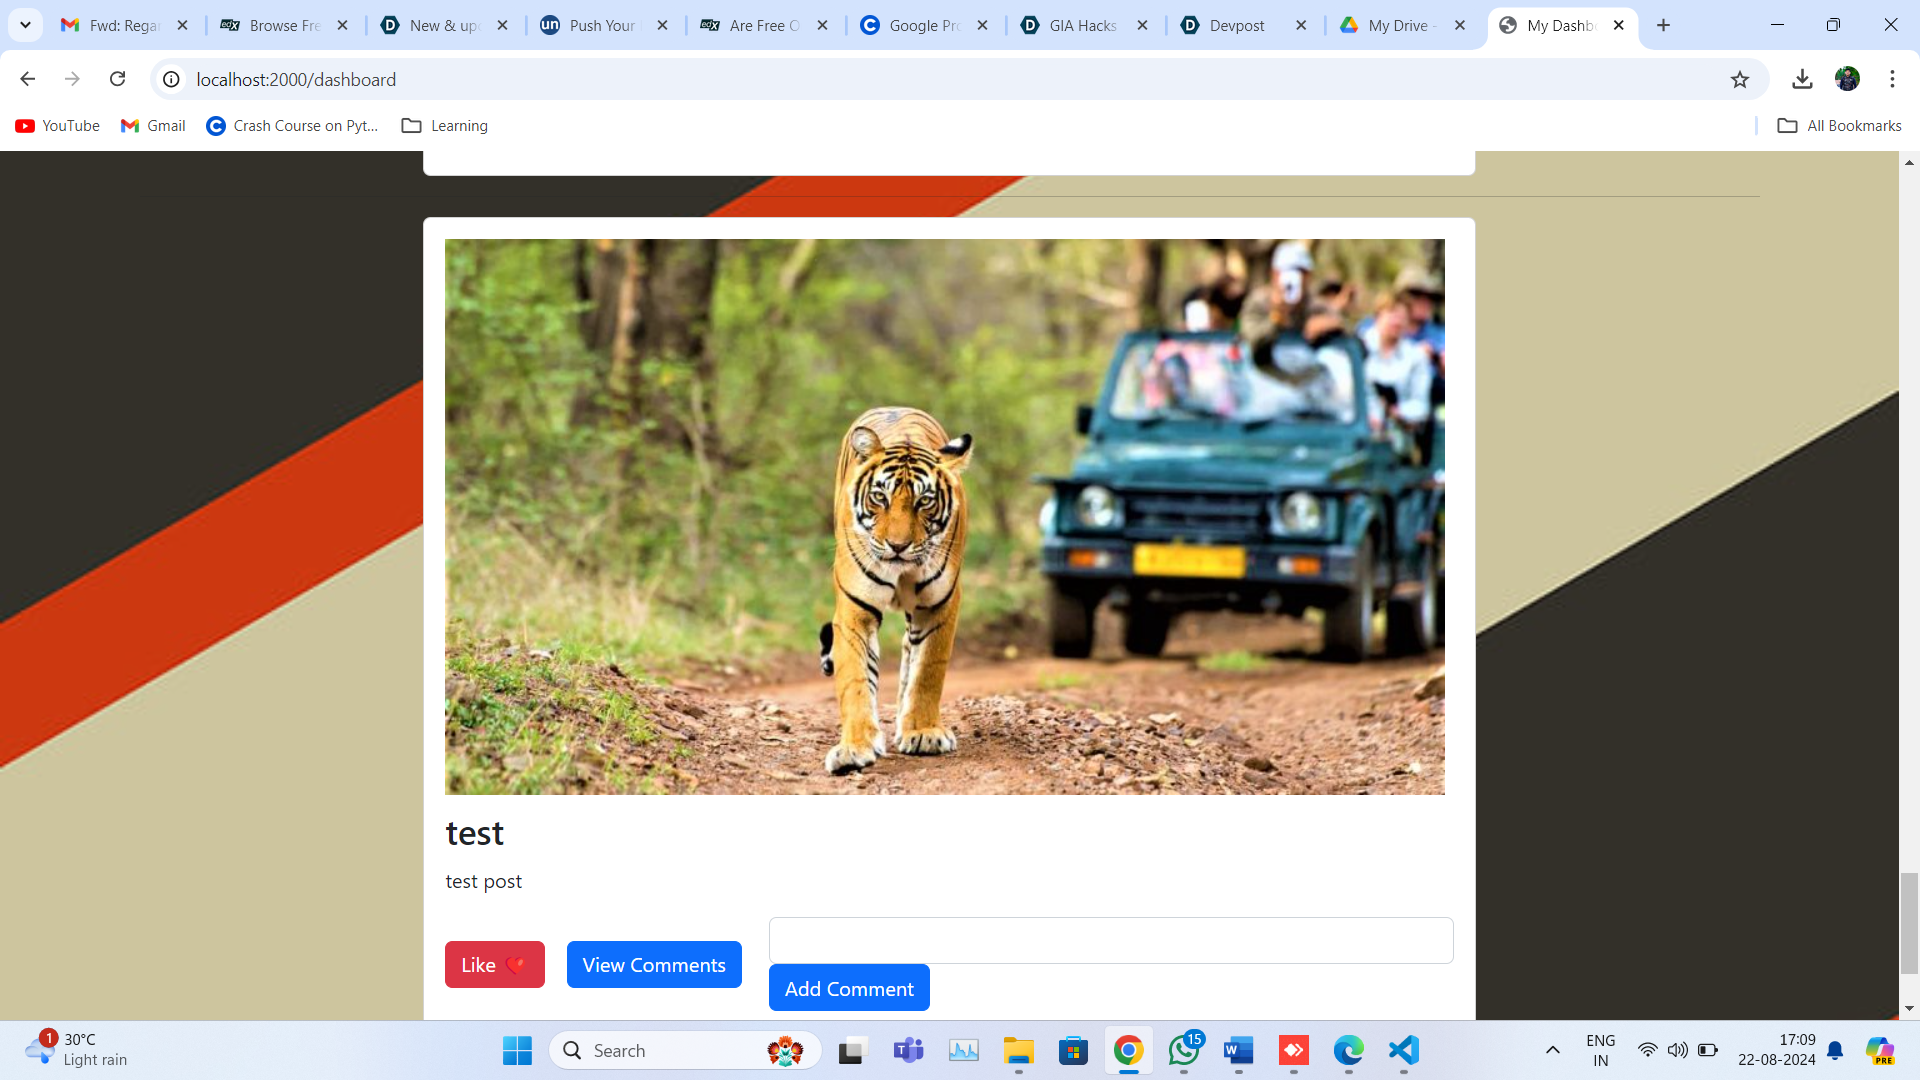
Task: Switch to the Devpost tab
Action: tap(1236, 25)
